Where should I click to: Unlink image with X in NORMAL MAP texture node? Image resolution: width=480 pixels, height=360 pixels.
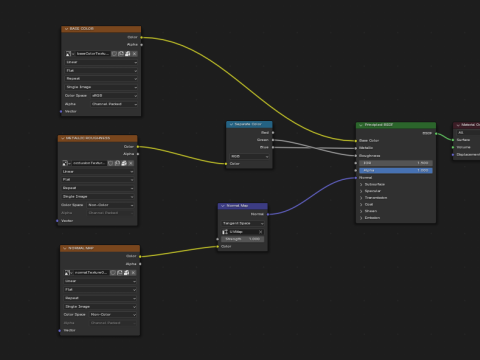pos(133,273)
